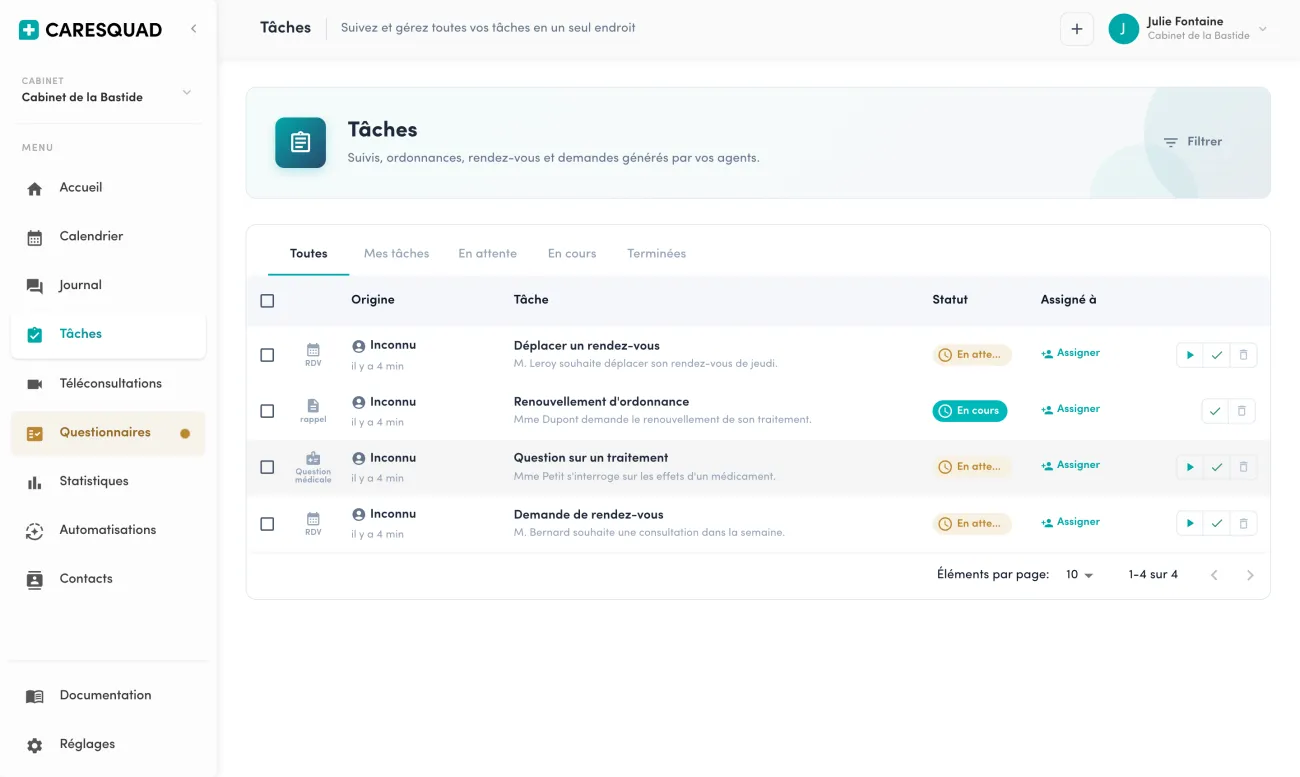This screenshot has width=1300, height=777.
Task: Click En atte... badge for Question sur un traitement
Action: click(971, 467)
